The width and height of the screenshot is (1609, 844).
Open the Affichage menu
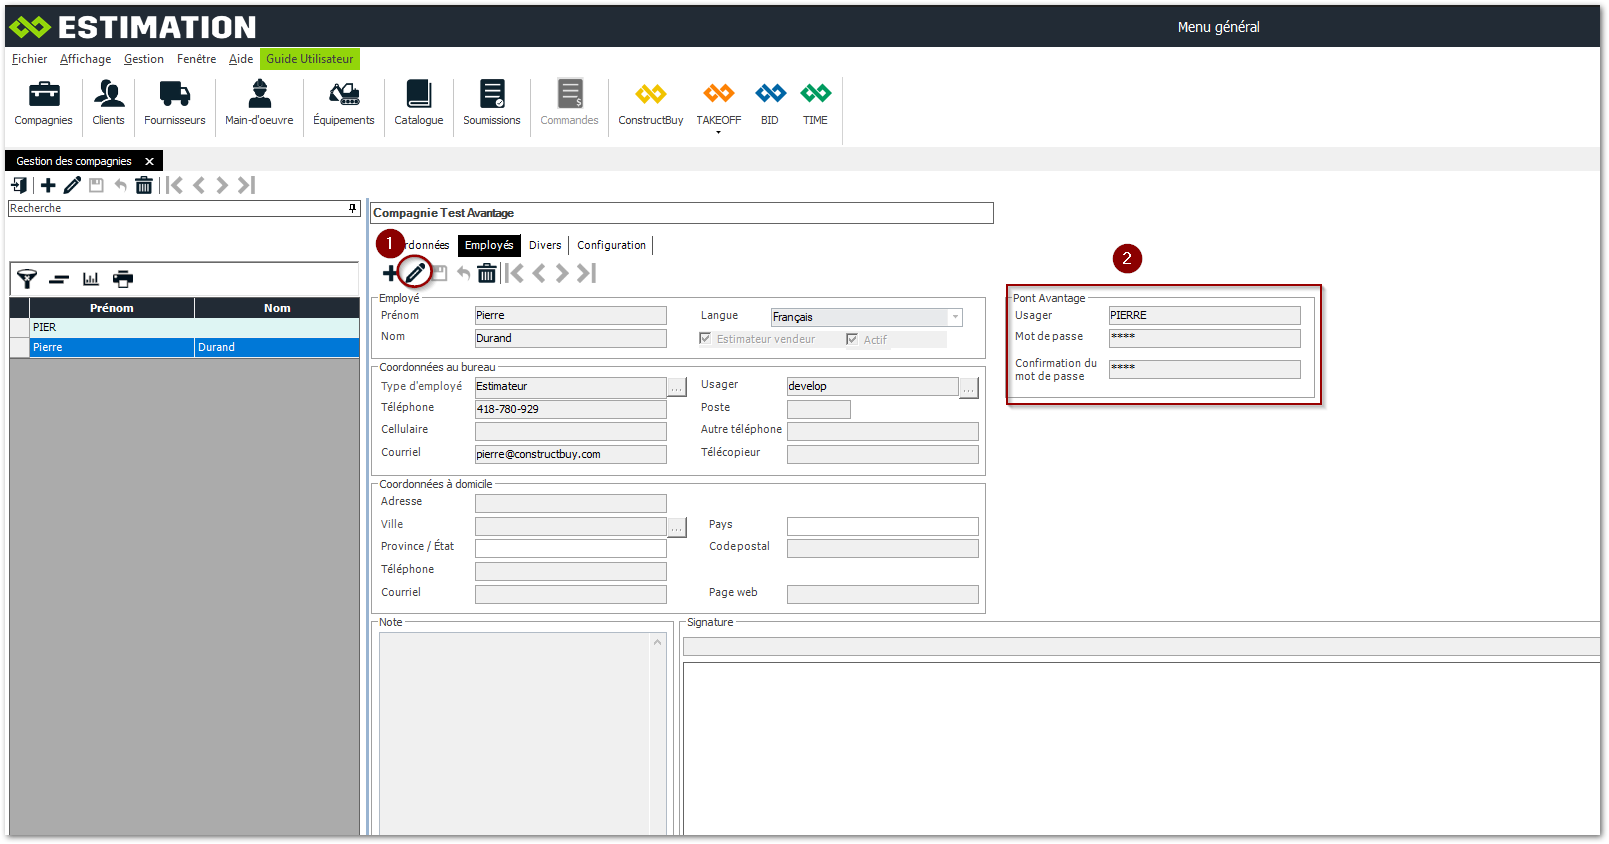pos(85,59)
